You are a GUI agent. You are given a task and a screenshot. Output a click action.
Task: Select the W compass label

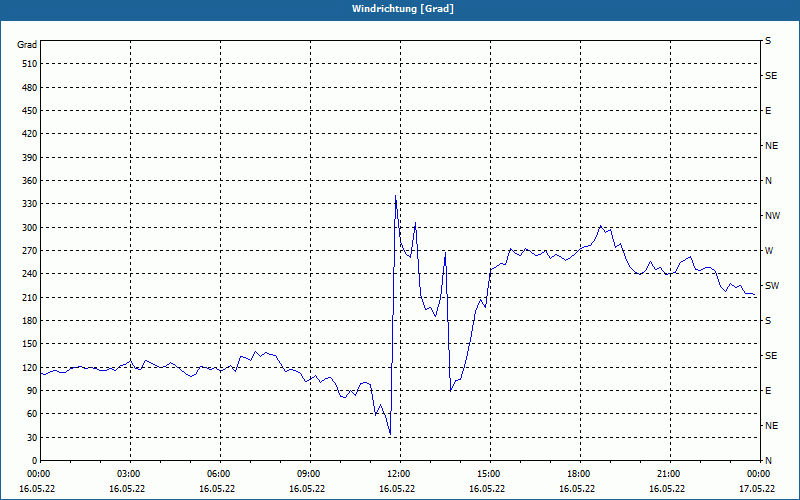pyautogui.click(x=769, y=251)
